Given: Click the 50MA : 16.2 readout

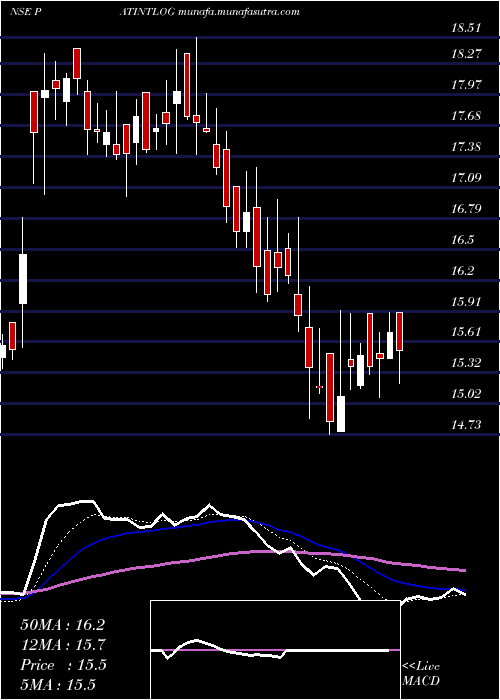Looking at the screenshot, I should 63,625.
